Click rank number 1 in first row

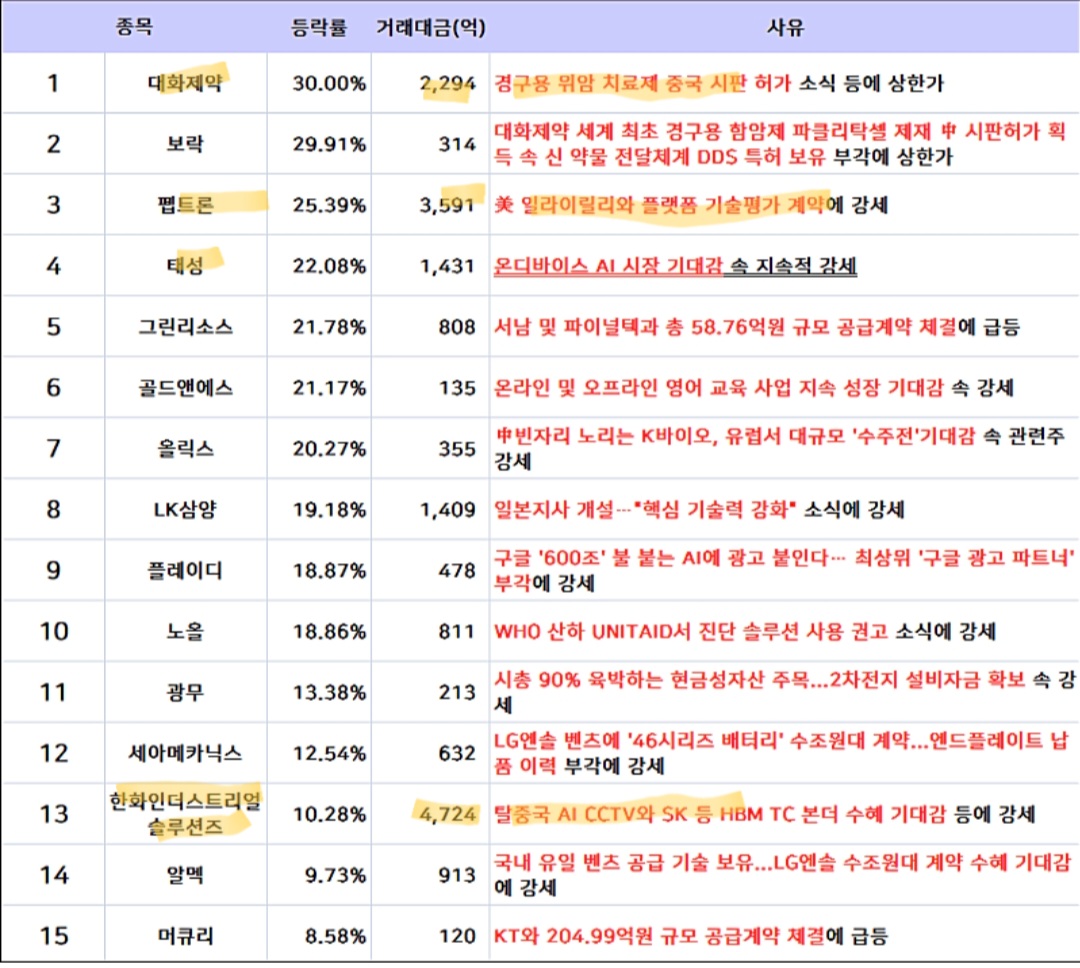pyautogui.click(x=52, y=83)
